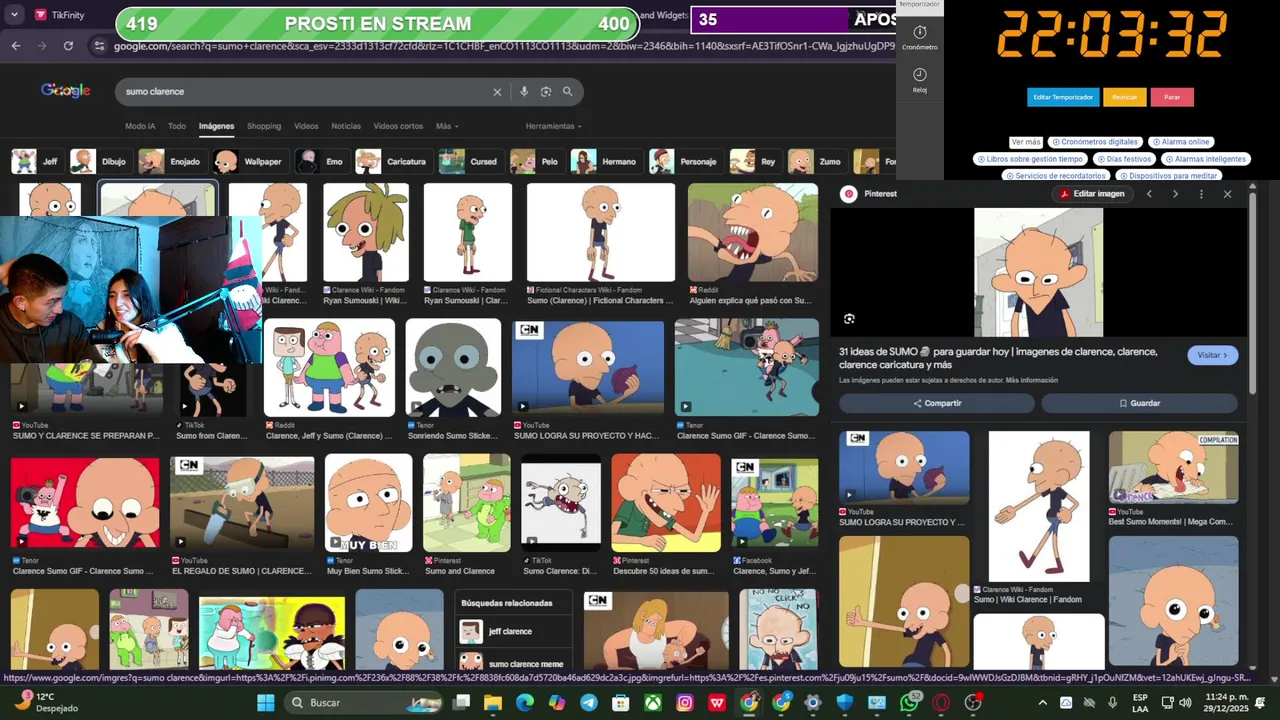
Task: Open Instagram from the taskbar
Action: tap(685, 703)
